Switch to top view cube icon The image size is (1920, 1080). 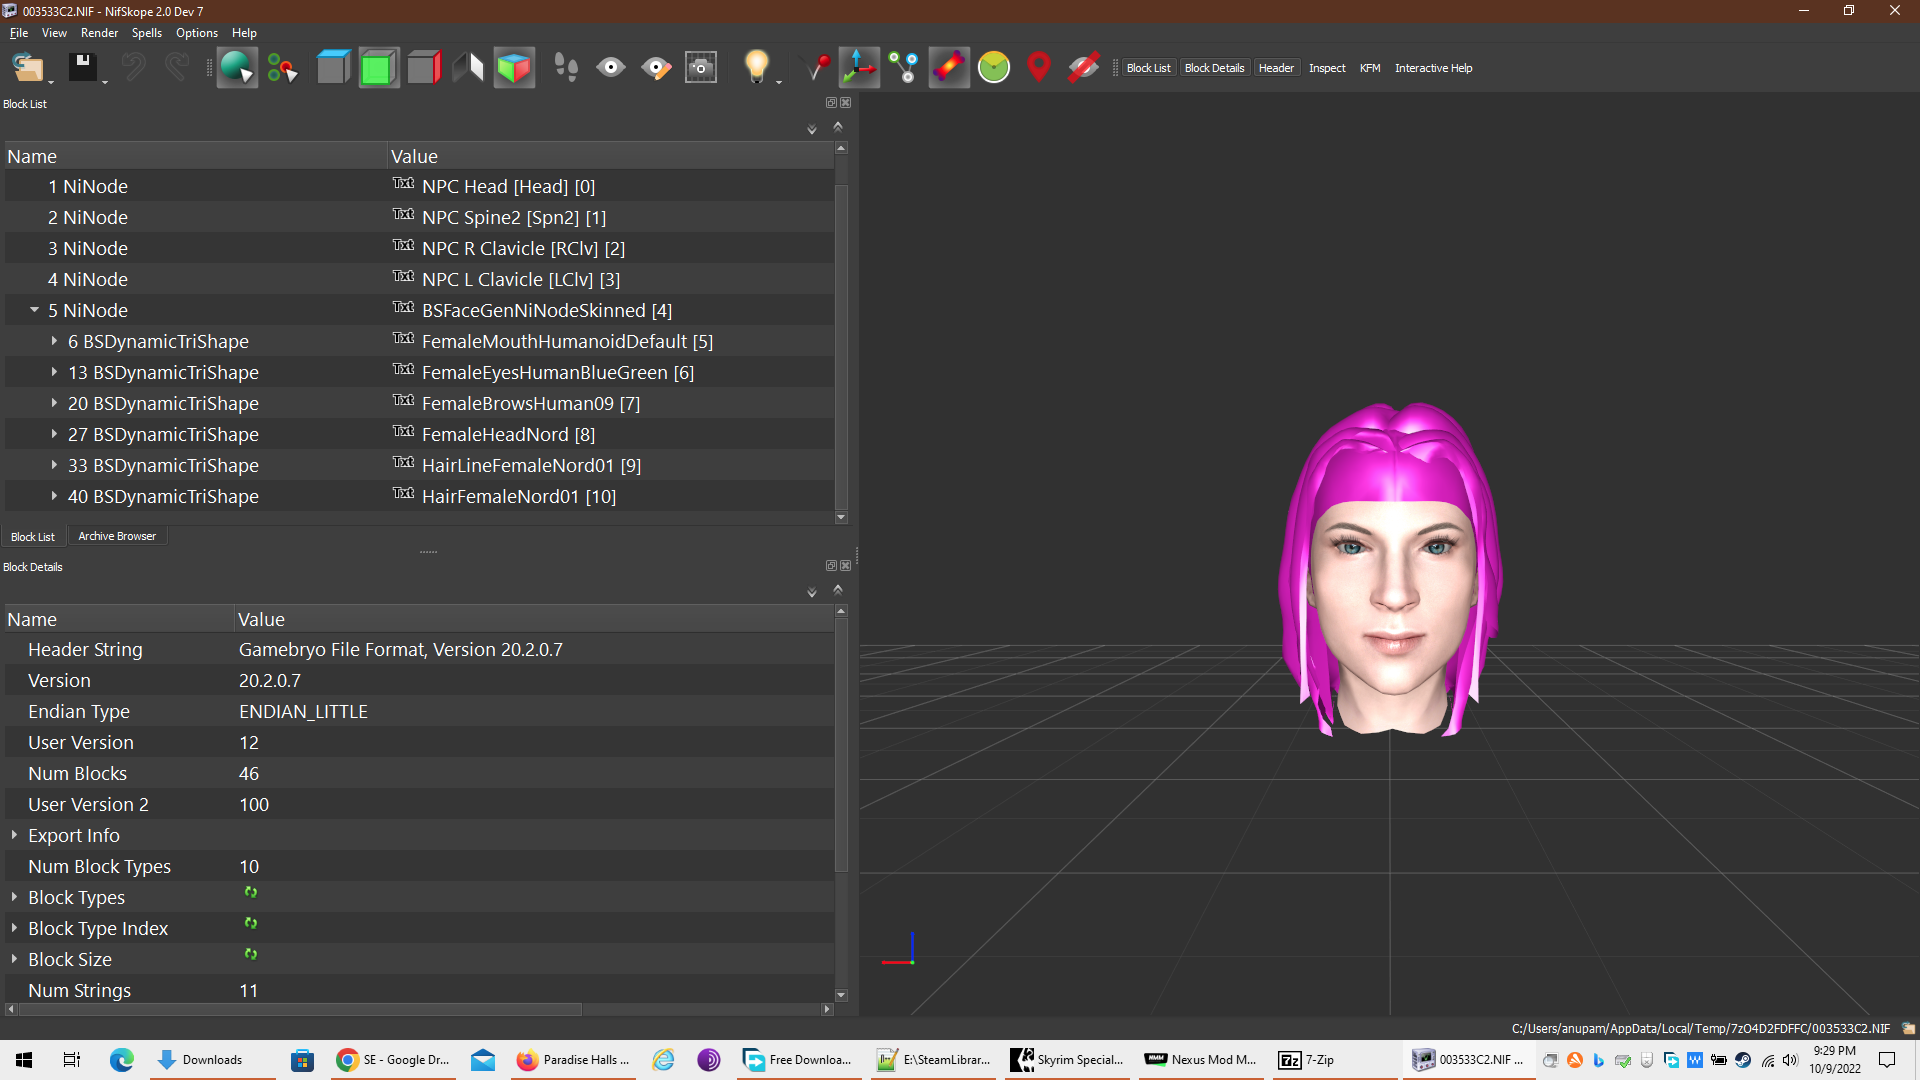(333, 68)
